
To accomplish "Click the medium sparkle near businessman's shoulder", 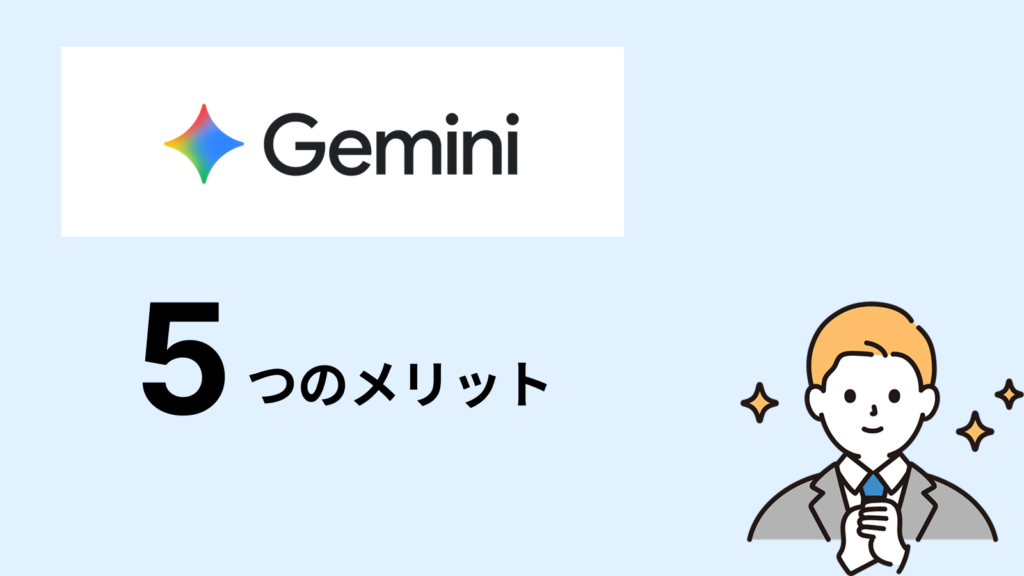I will point(974,431).
